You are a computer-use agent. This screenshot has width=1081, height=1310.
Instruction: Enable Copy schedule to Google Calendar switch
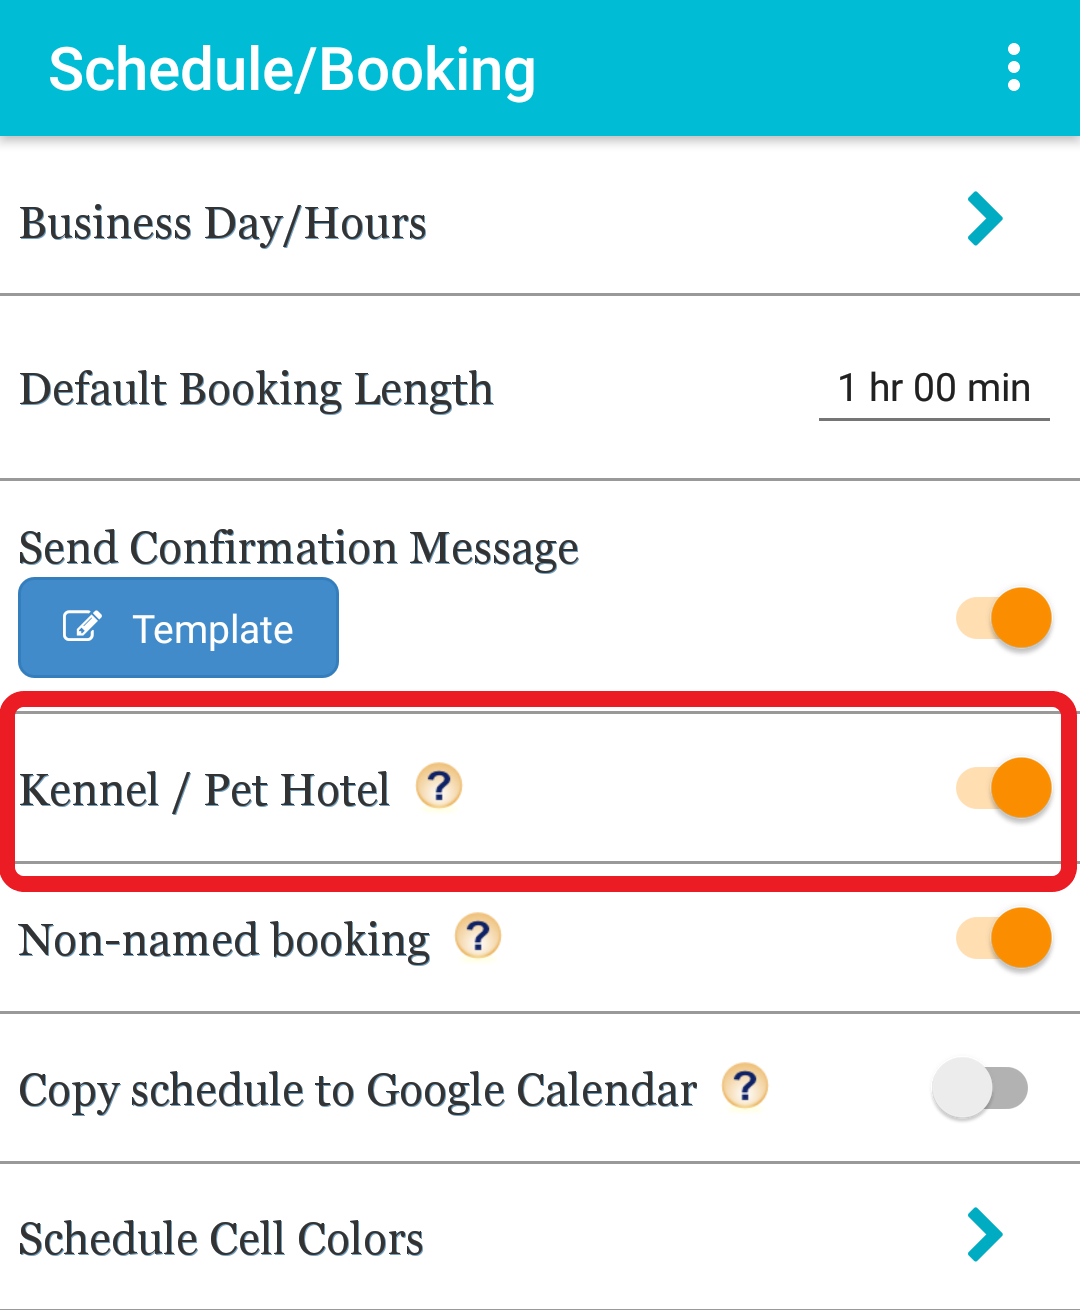980,1088
